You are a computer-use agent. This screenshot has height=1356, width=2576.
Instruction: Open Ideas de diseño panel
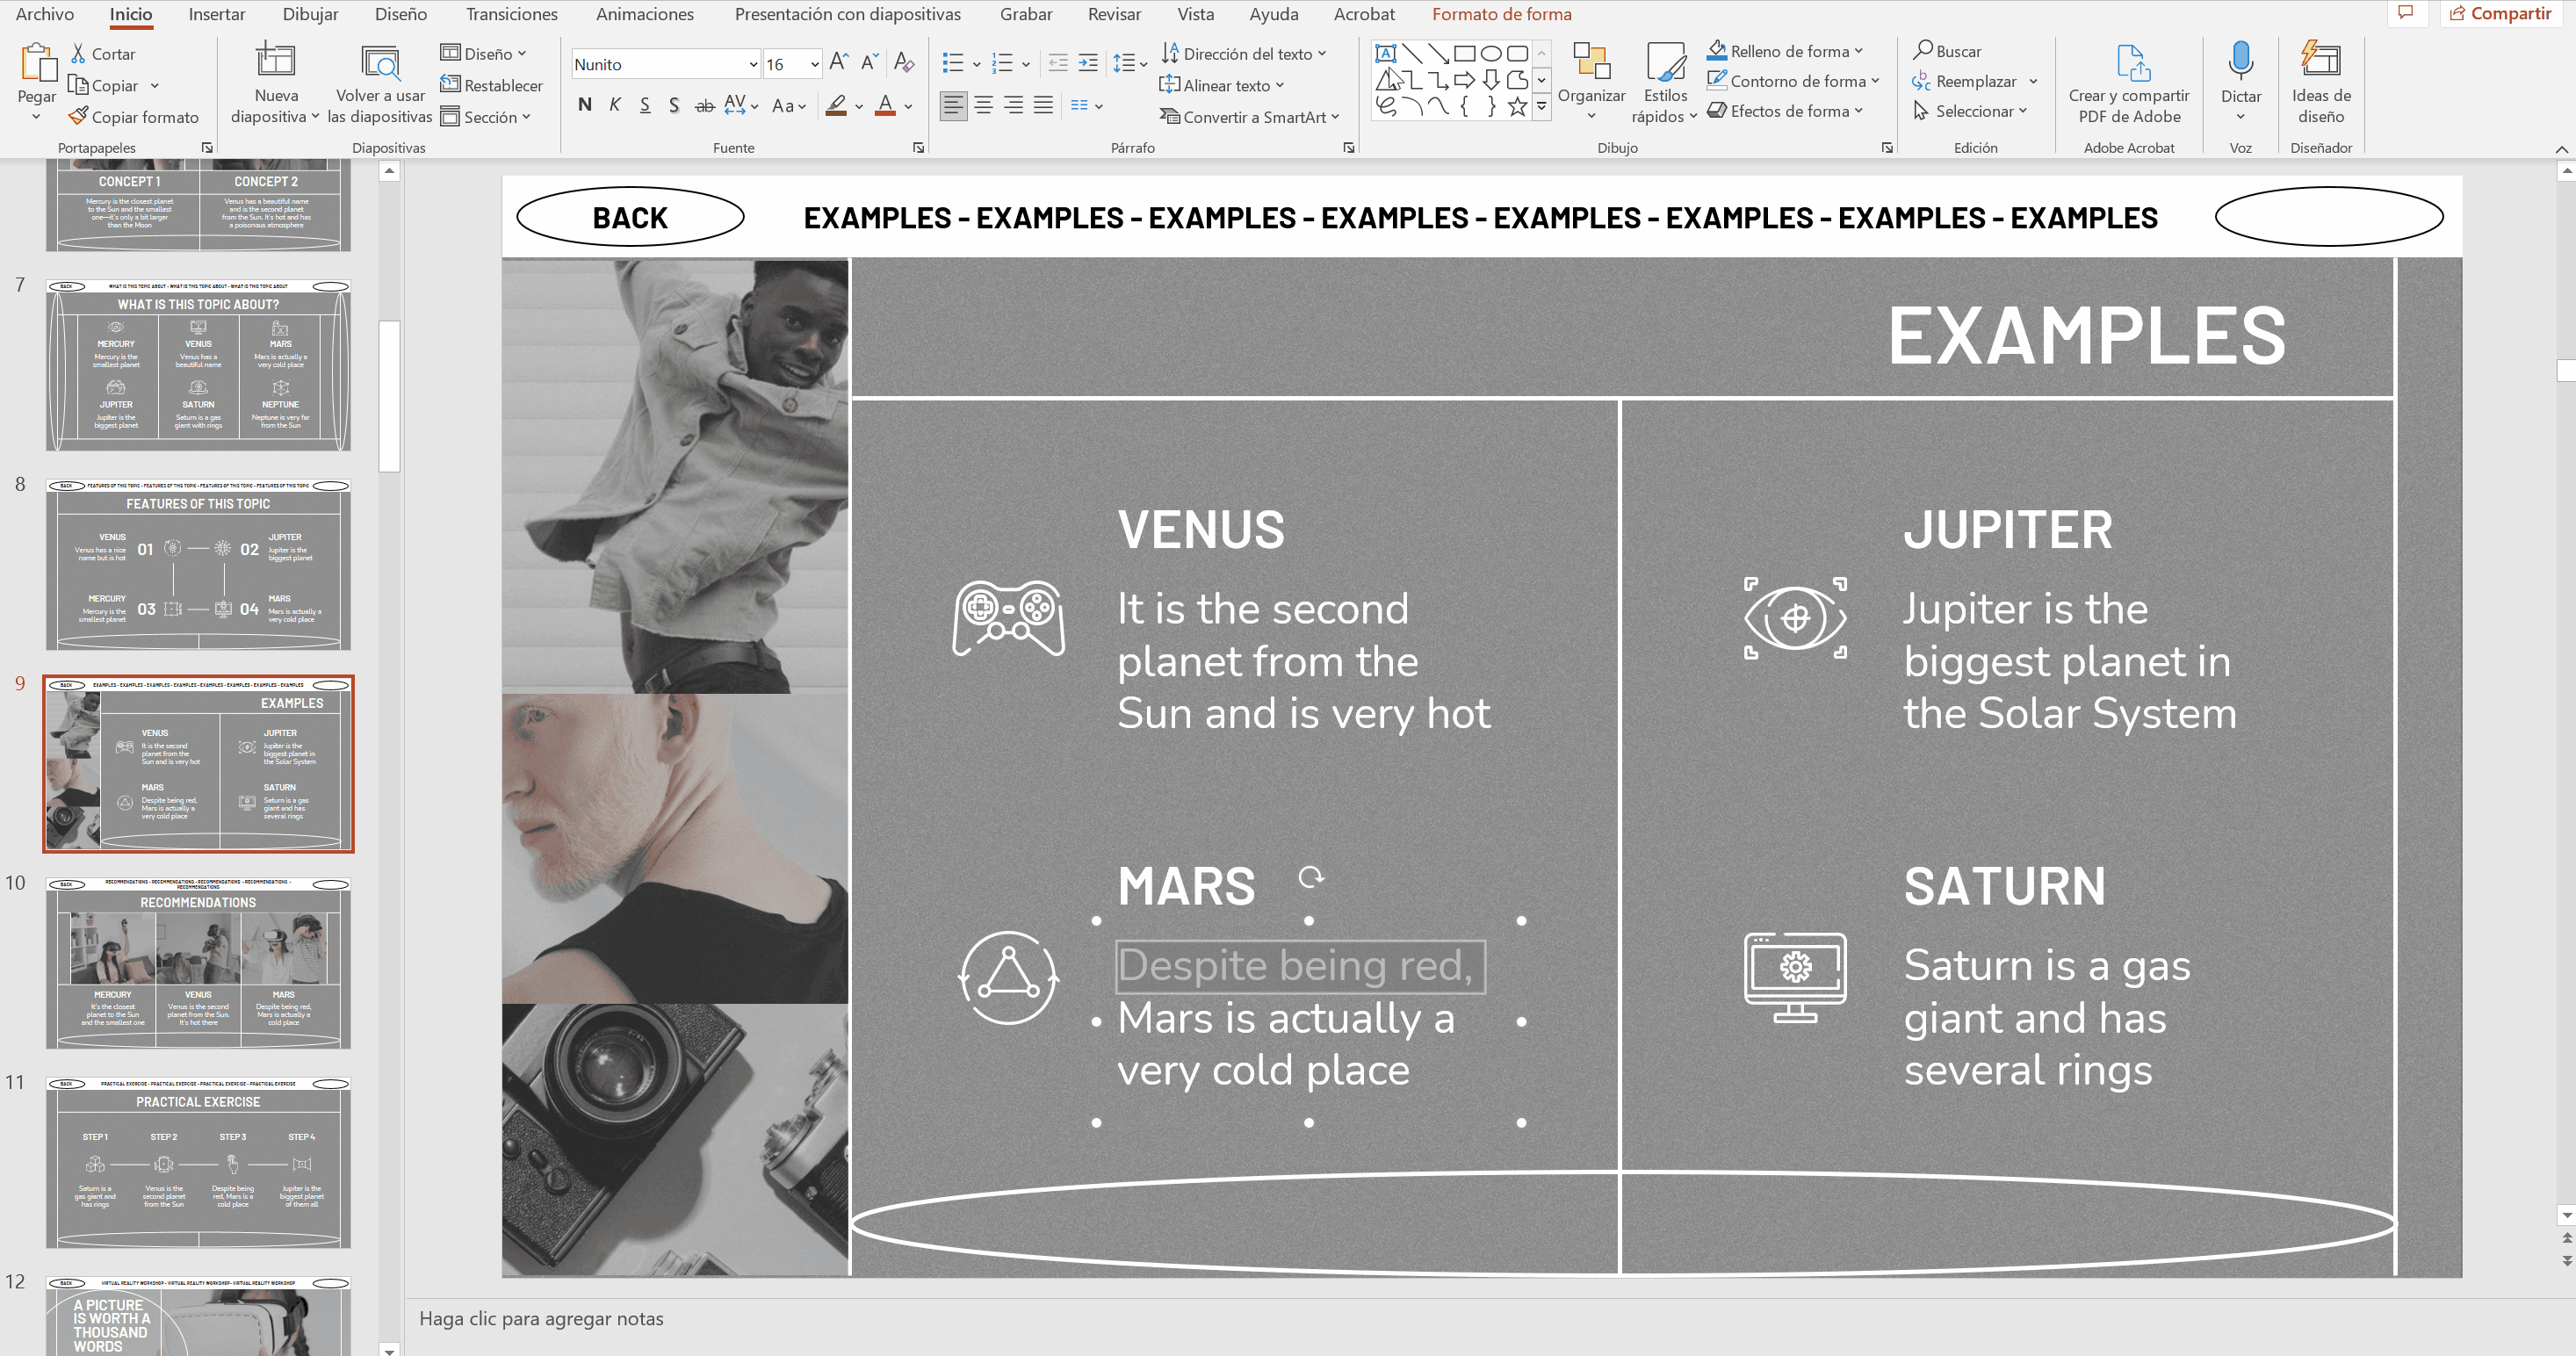pos(2320,82)
